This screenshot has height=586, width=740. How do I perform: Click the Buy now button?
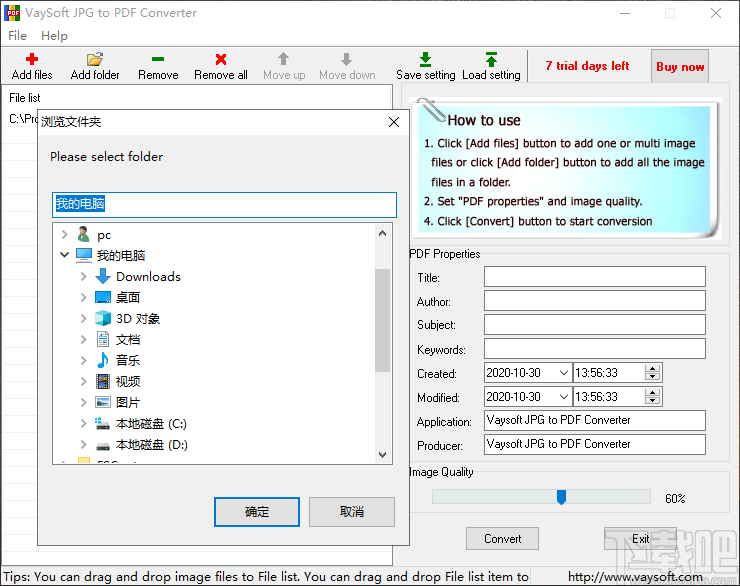click(680, 67)
